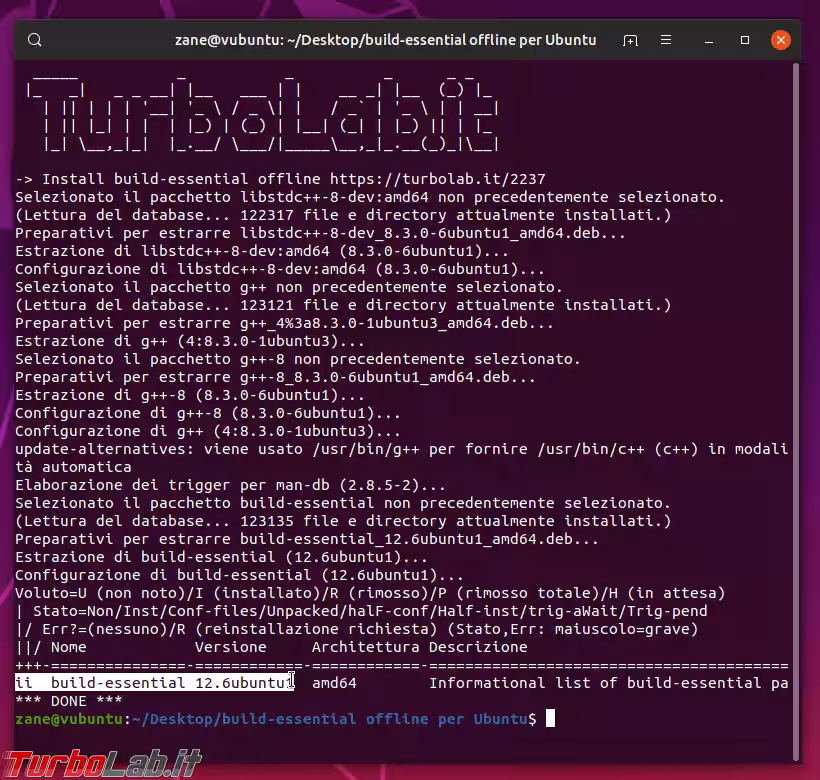Open the terminal hamburger menu
Screen dimensions: 820x780
pos(666,40)
